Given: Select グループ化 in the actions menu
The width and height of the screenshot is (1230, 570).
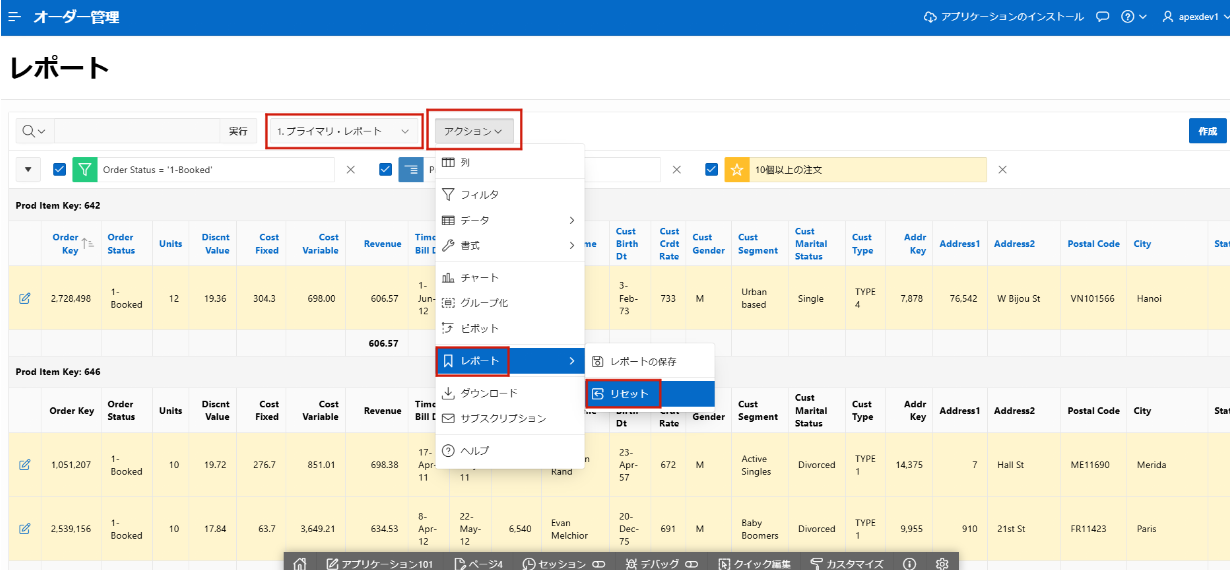Looking at the screenshot, I should 509,302.
